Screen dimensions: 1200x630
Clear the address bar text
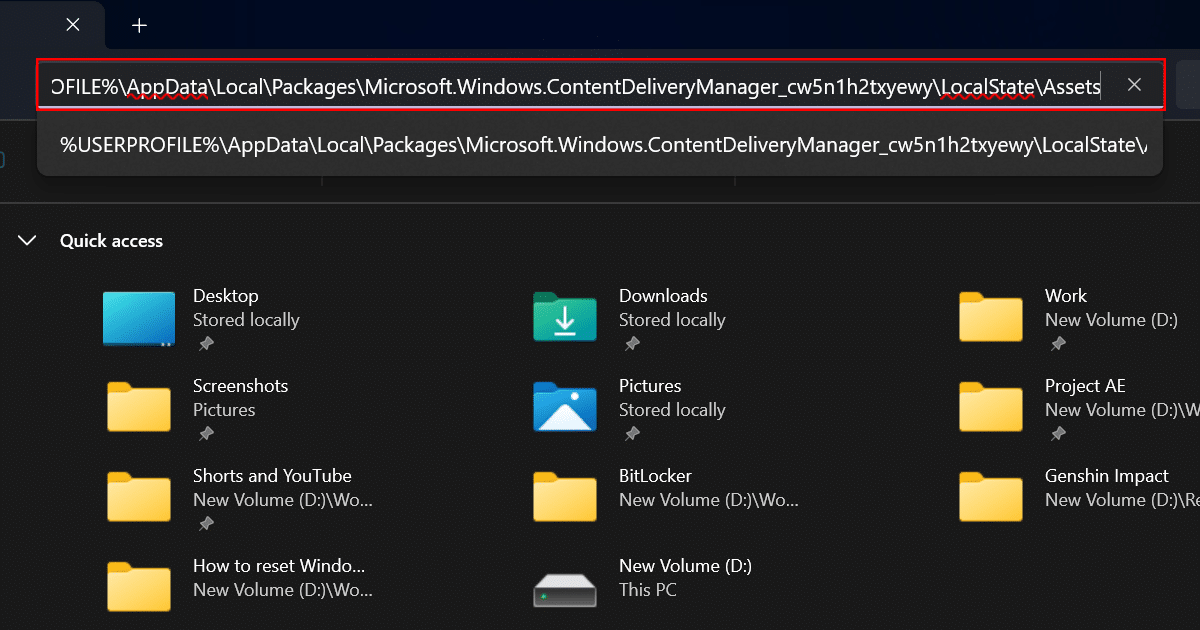1134,84
